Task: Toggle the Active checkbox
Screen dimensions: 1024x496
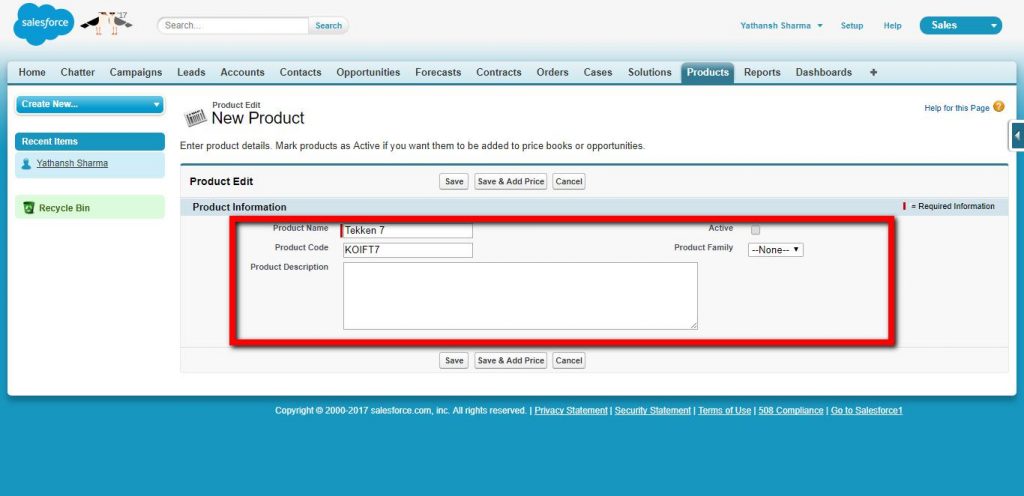Action: point(756,230)
